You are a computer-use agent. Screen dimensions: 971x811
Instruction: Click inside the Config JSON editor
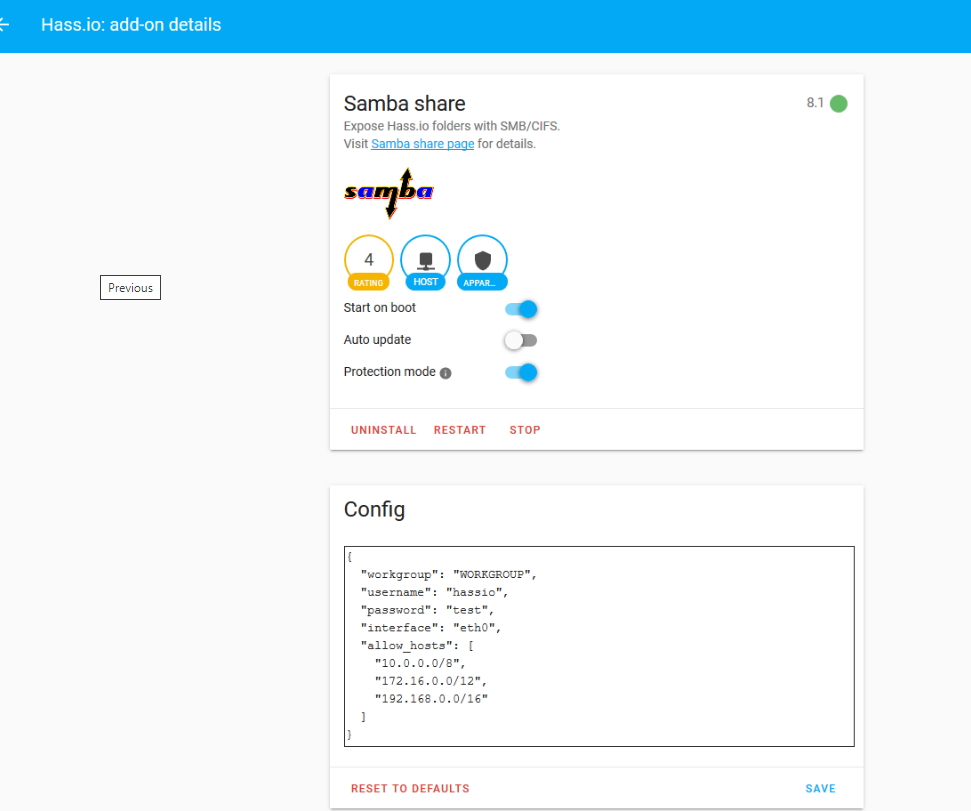[x=599, y=646]
